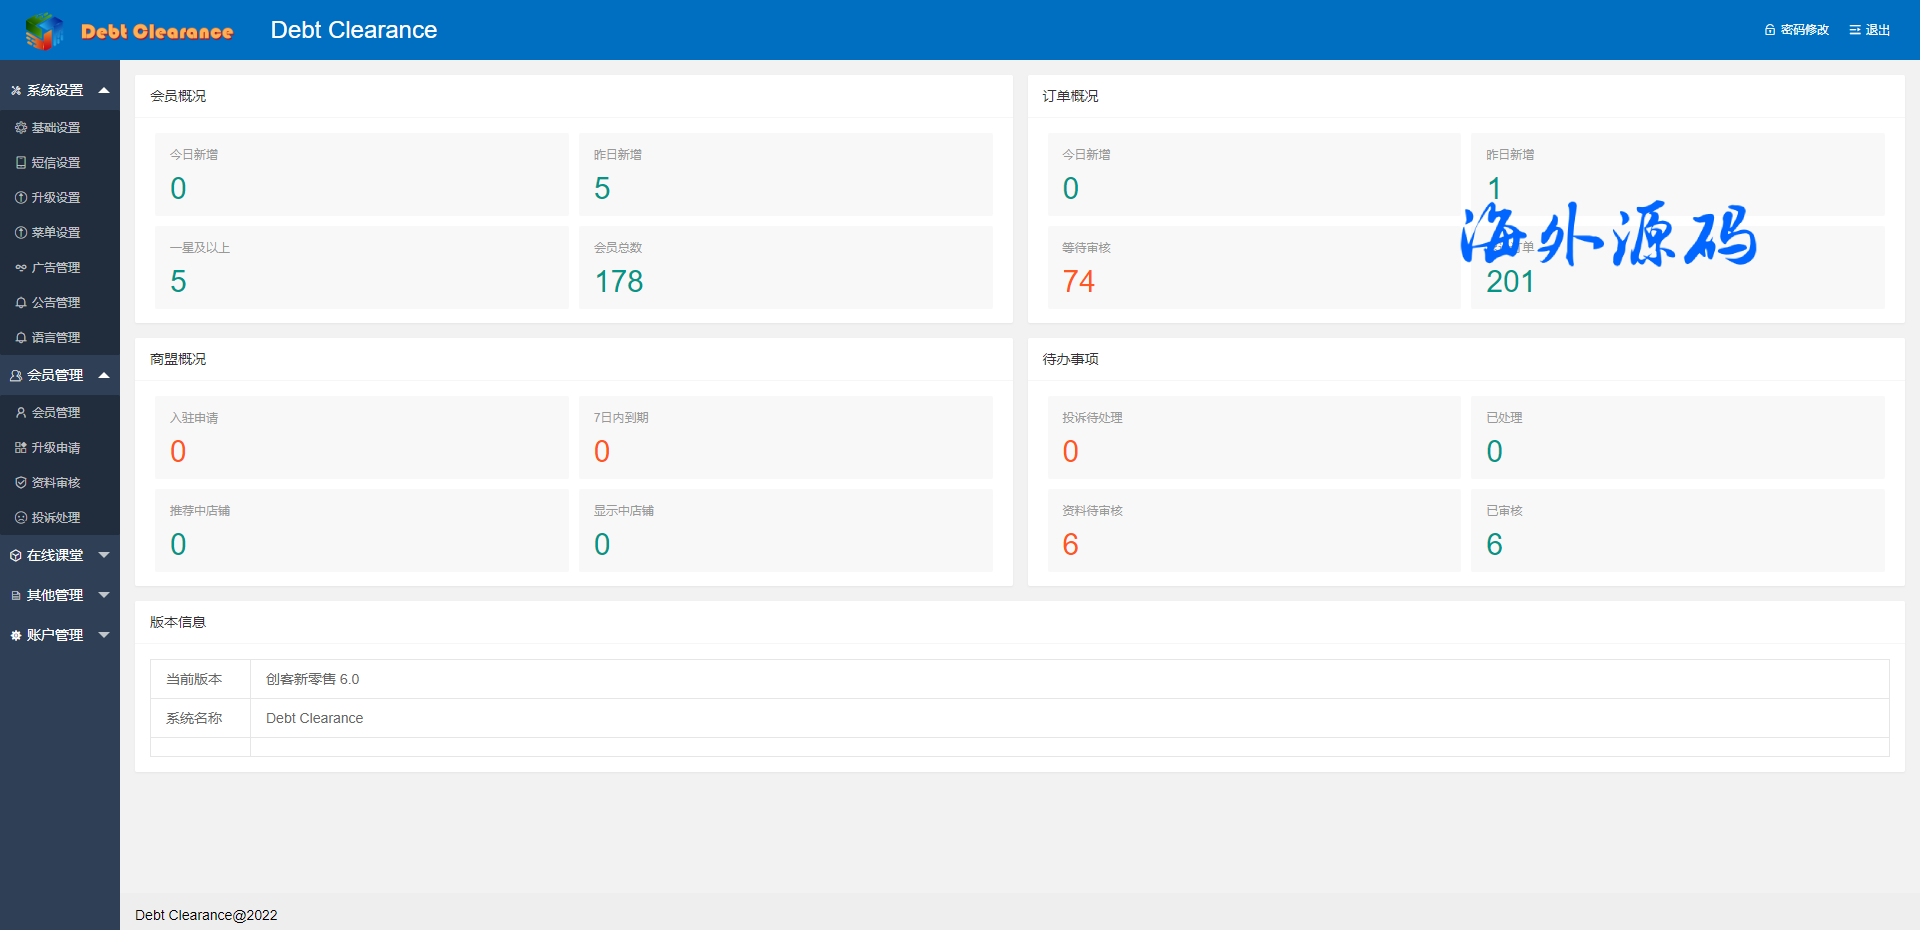This screenshot has height=930, width=1920.
Task: Click the 资料审核 shield icon
Action: point(21,483)
